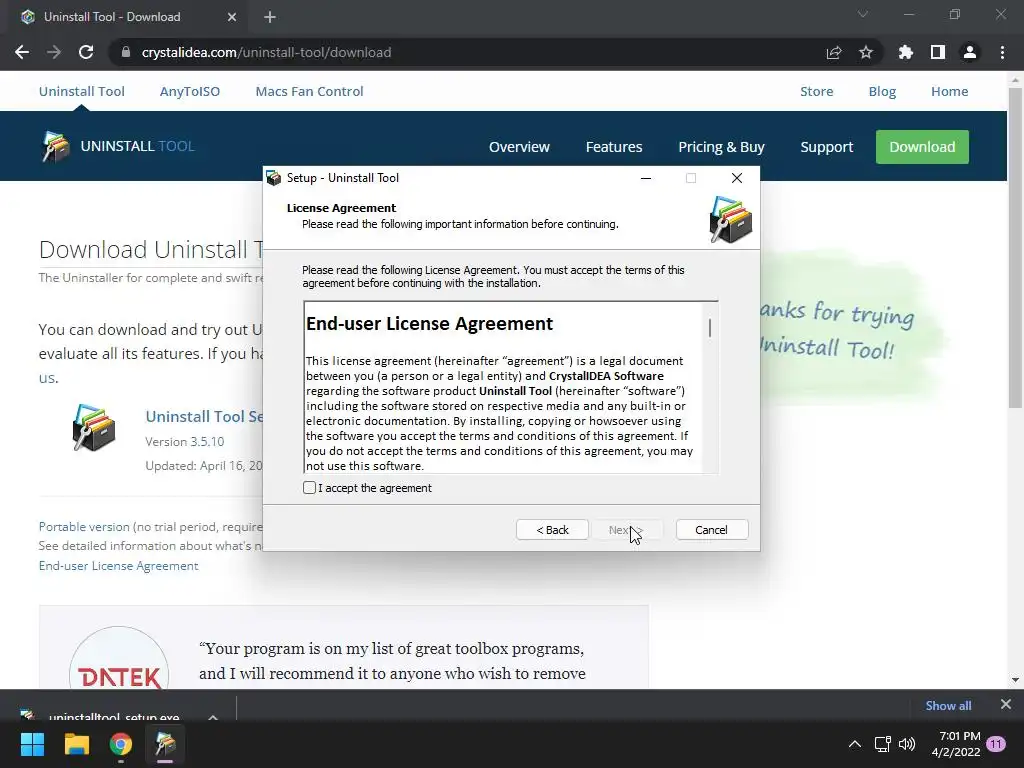1024x768 pixels.
Task: Click the webpage vertical scrollbar thumb
Action: point(1015,248)
